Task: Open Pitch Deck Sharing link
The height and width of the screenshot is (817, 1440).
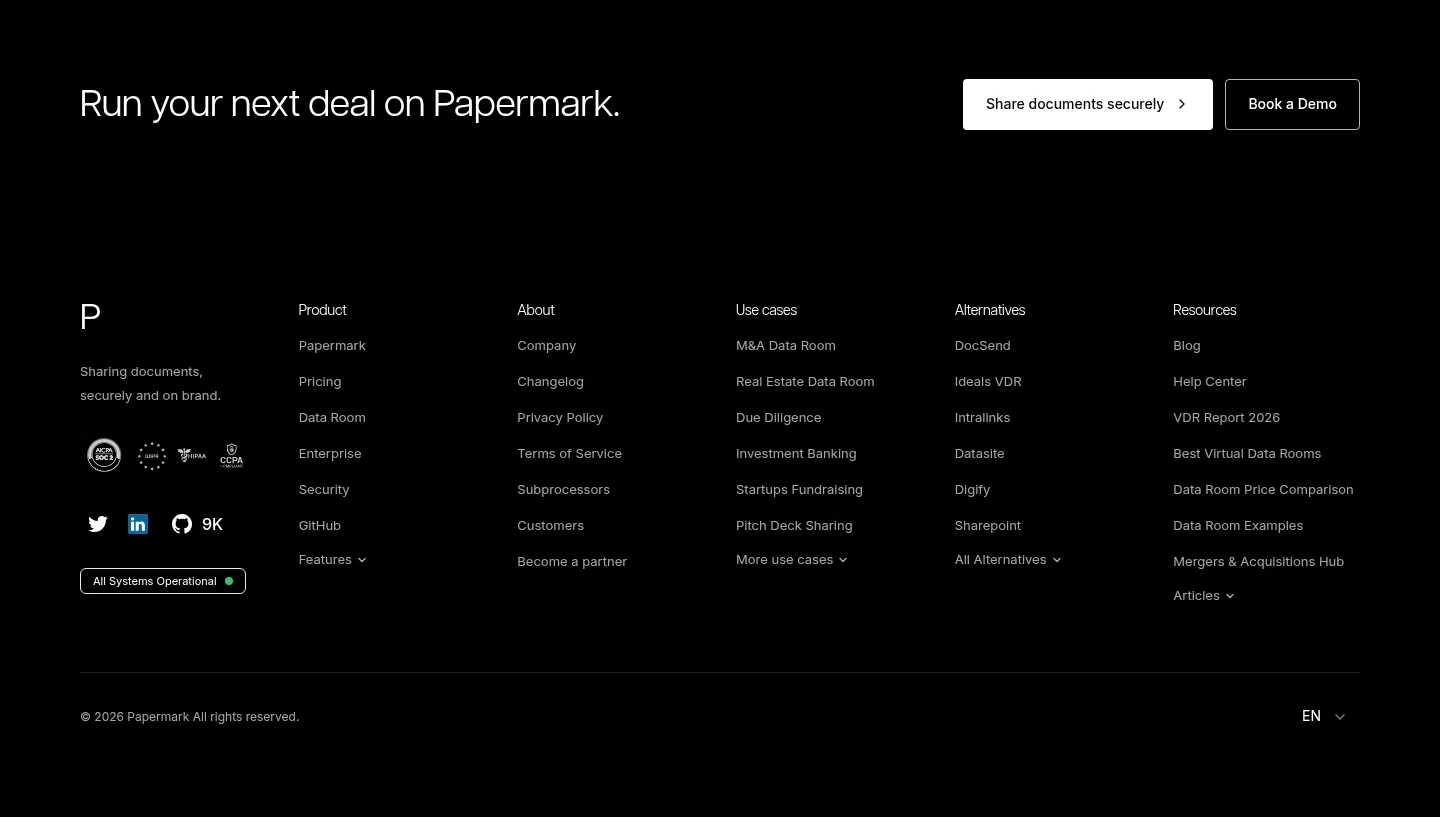Action: 794,525
